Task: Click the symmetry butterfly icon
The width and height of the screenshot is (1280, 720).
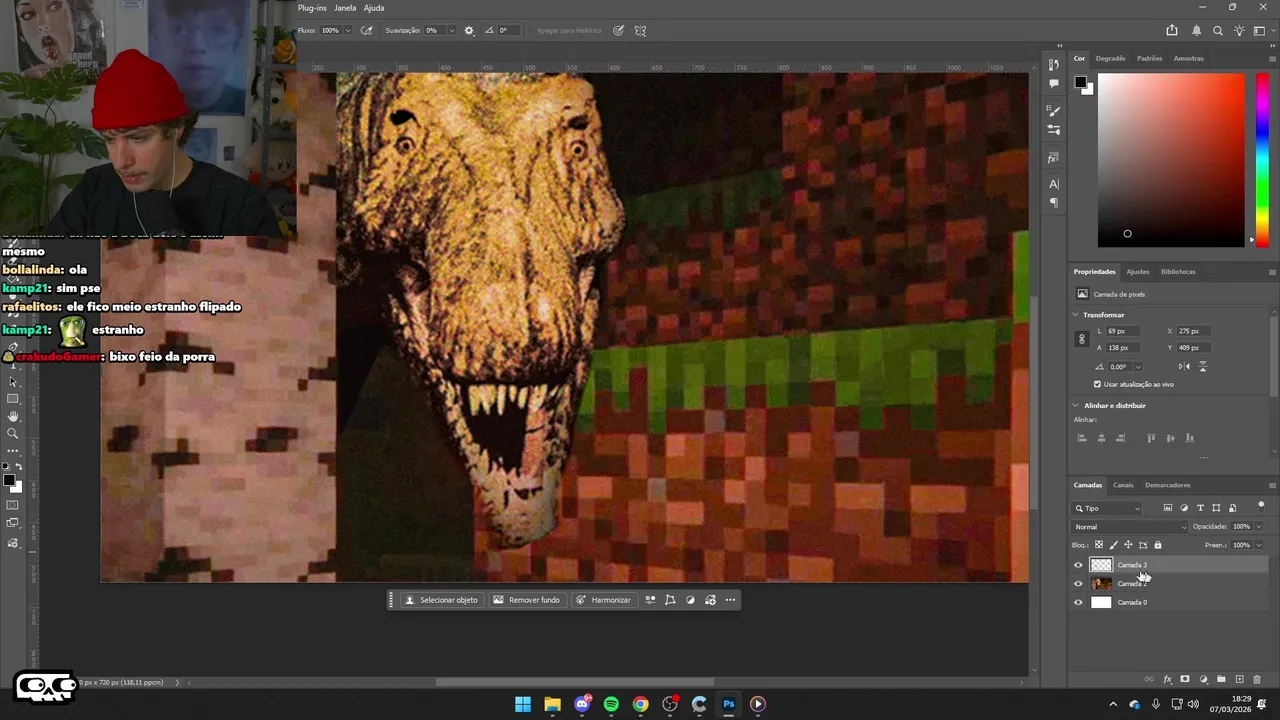Action: 640,30
